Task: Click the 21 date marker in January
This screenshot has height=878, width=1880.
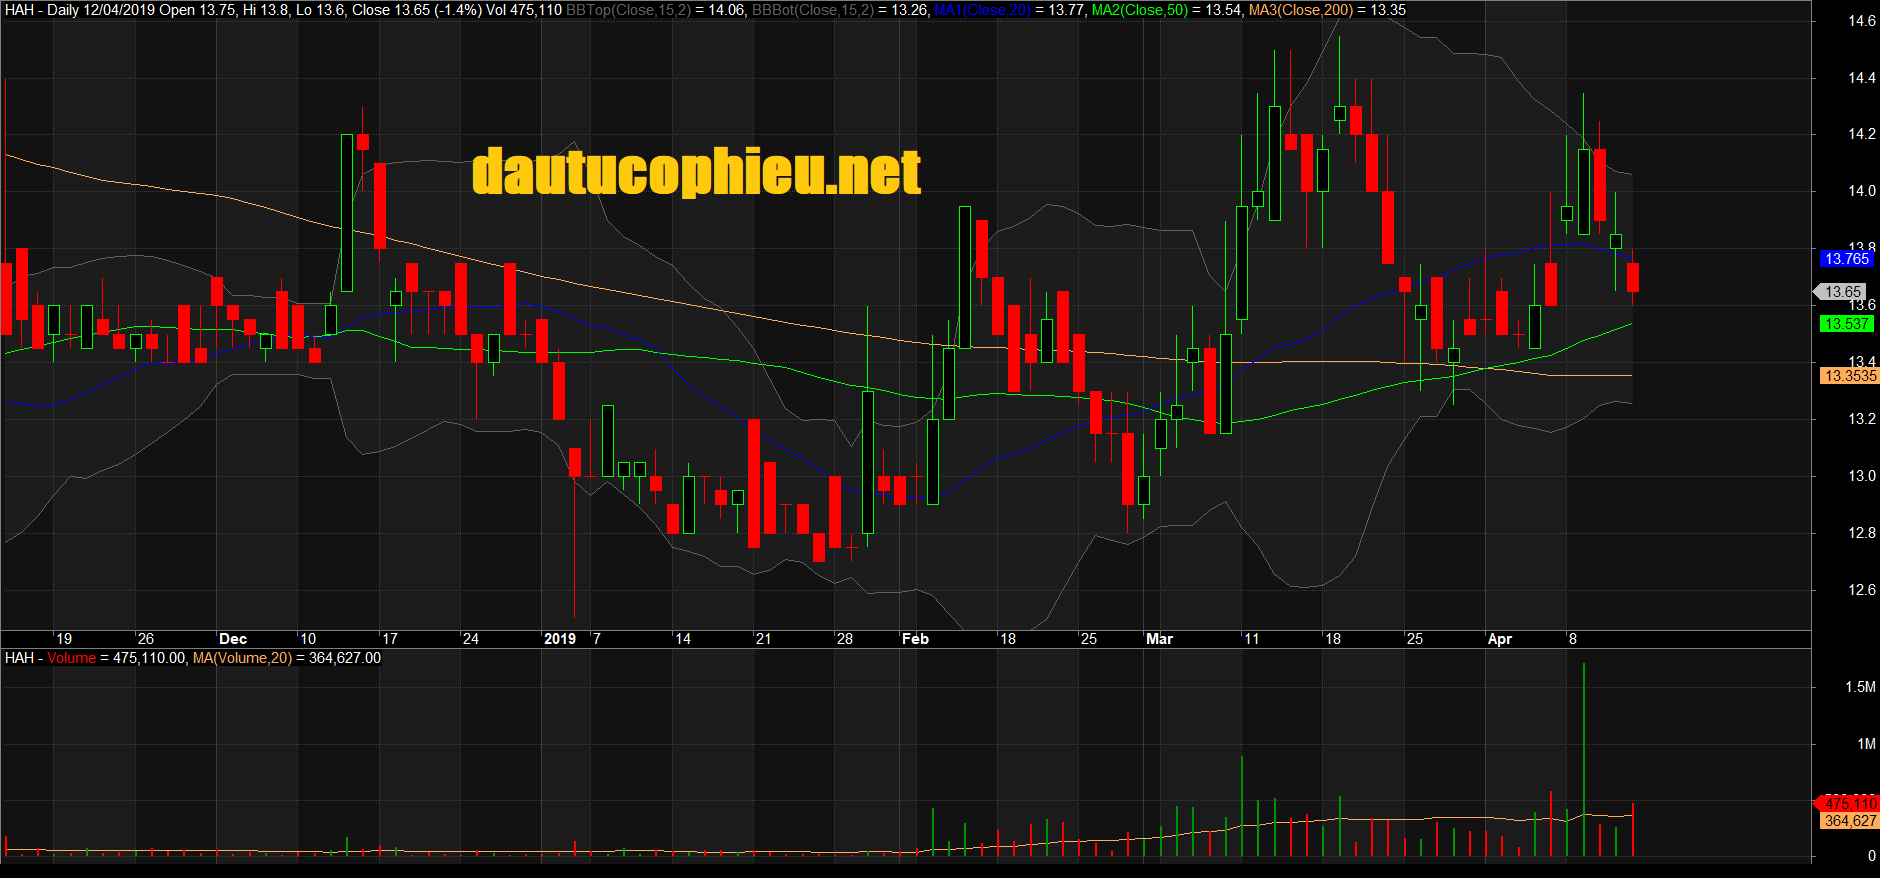Action: tap(764, 639)
